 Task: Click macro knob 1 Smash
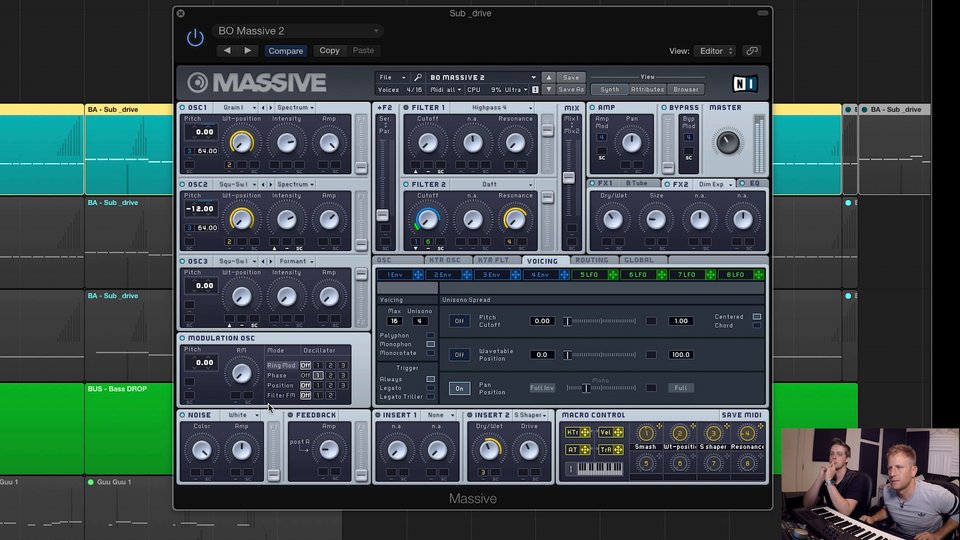646,433
